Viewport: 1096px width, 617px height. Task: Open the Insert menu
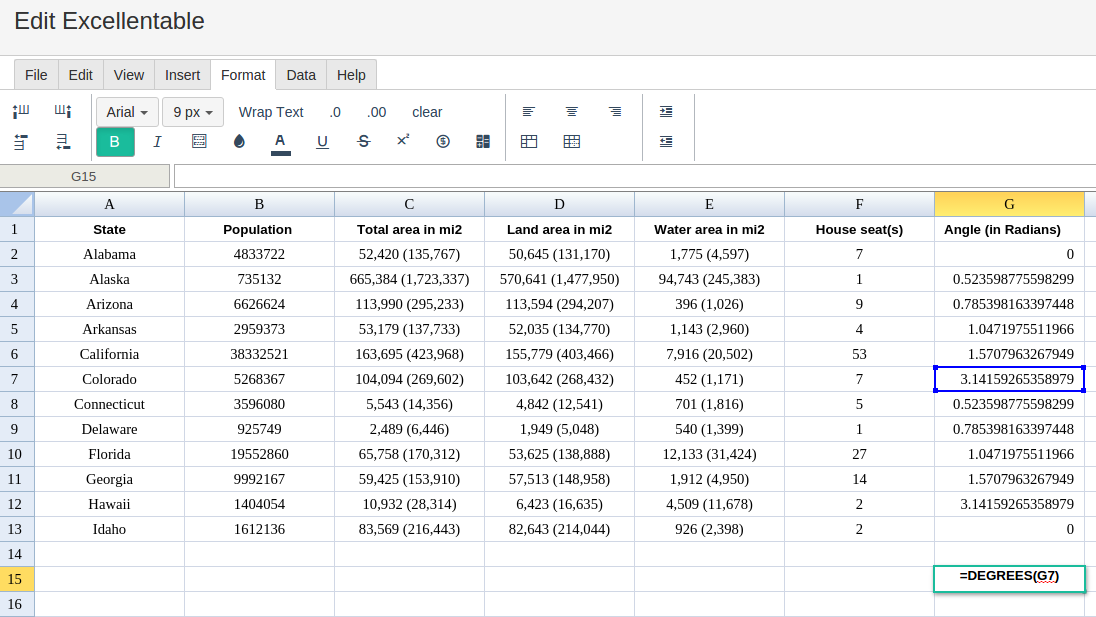[182, 75]
